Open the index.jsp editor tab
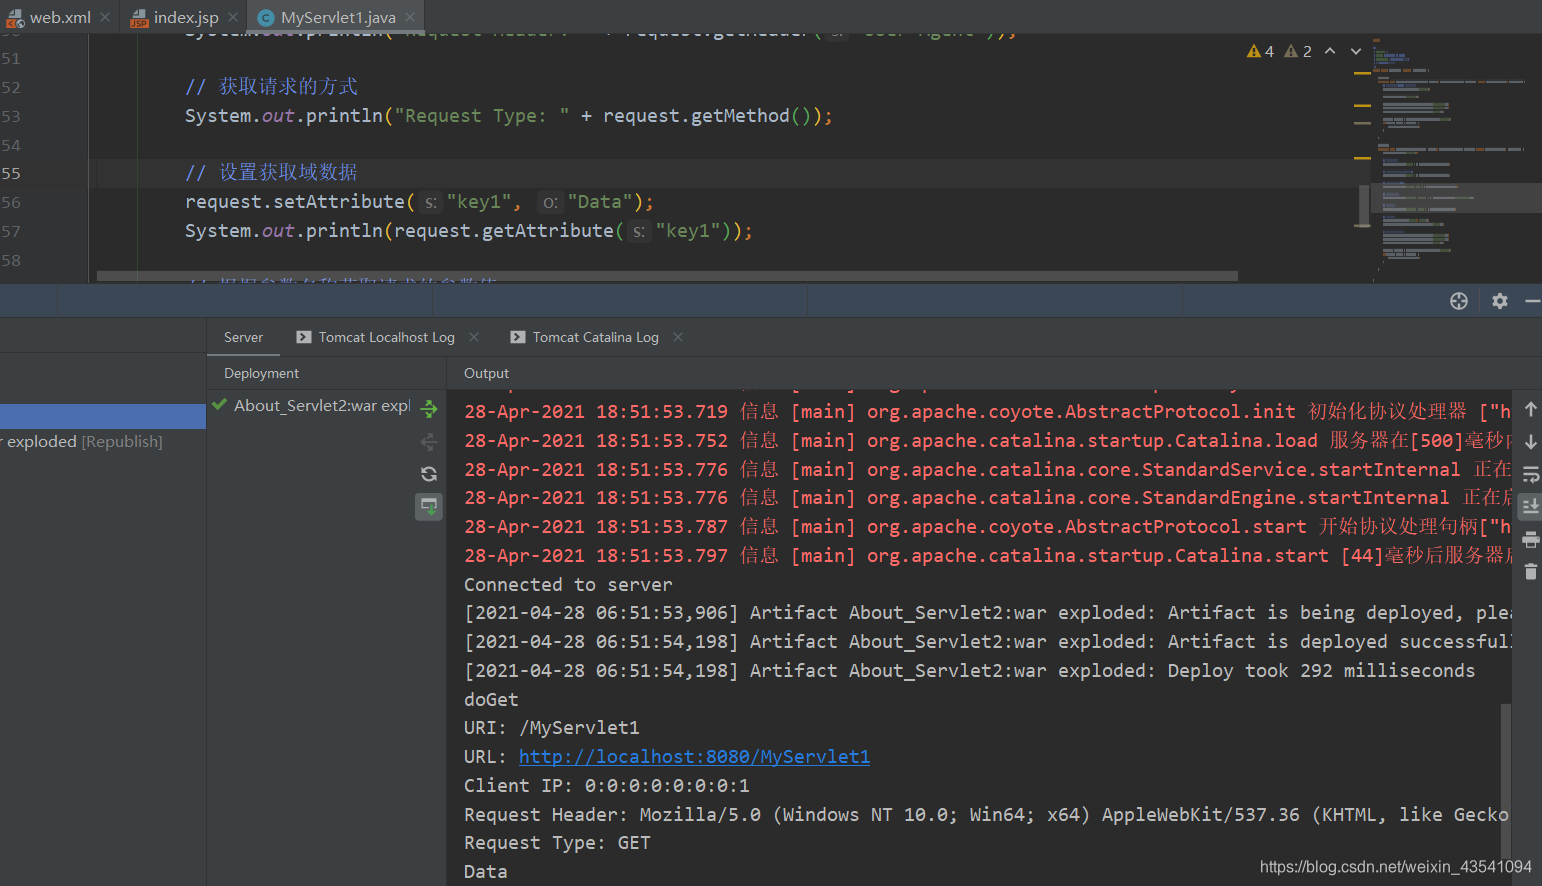This screenshot has width=1542, height=886. pos(186,17)
